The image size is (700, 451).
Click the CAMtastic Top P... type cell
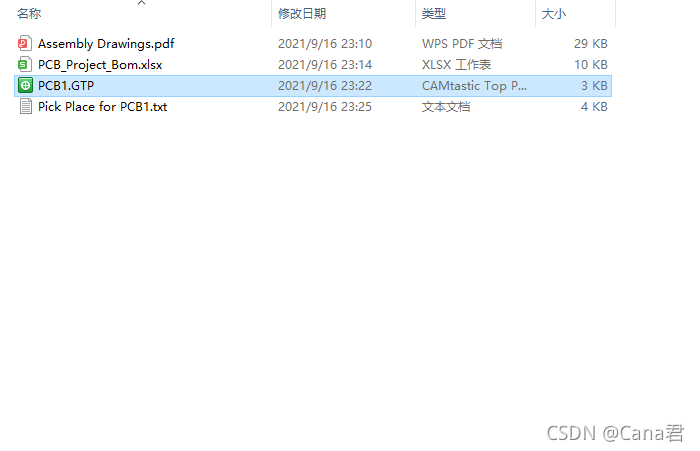(x=474, y=86)
